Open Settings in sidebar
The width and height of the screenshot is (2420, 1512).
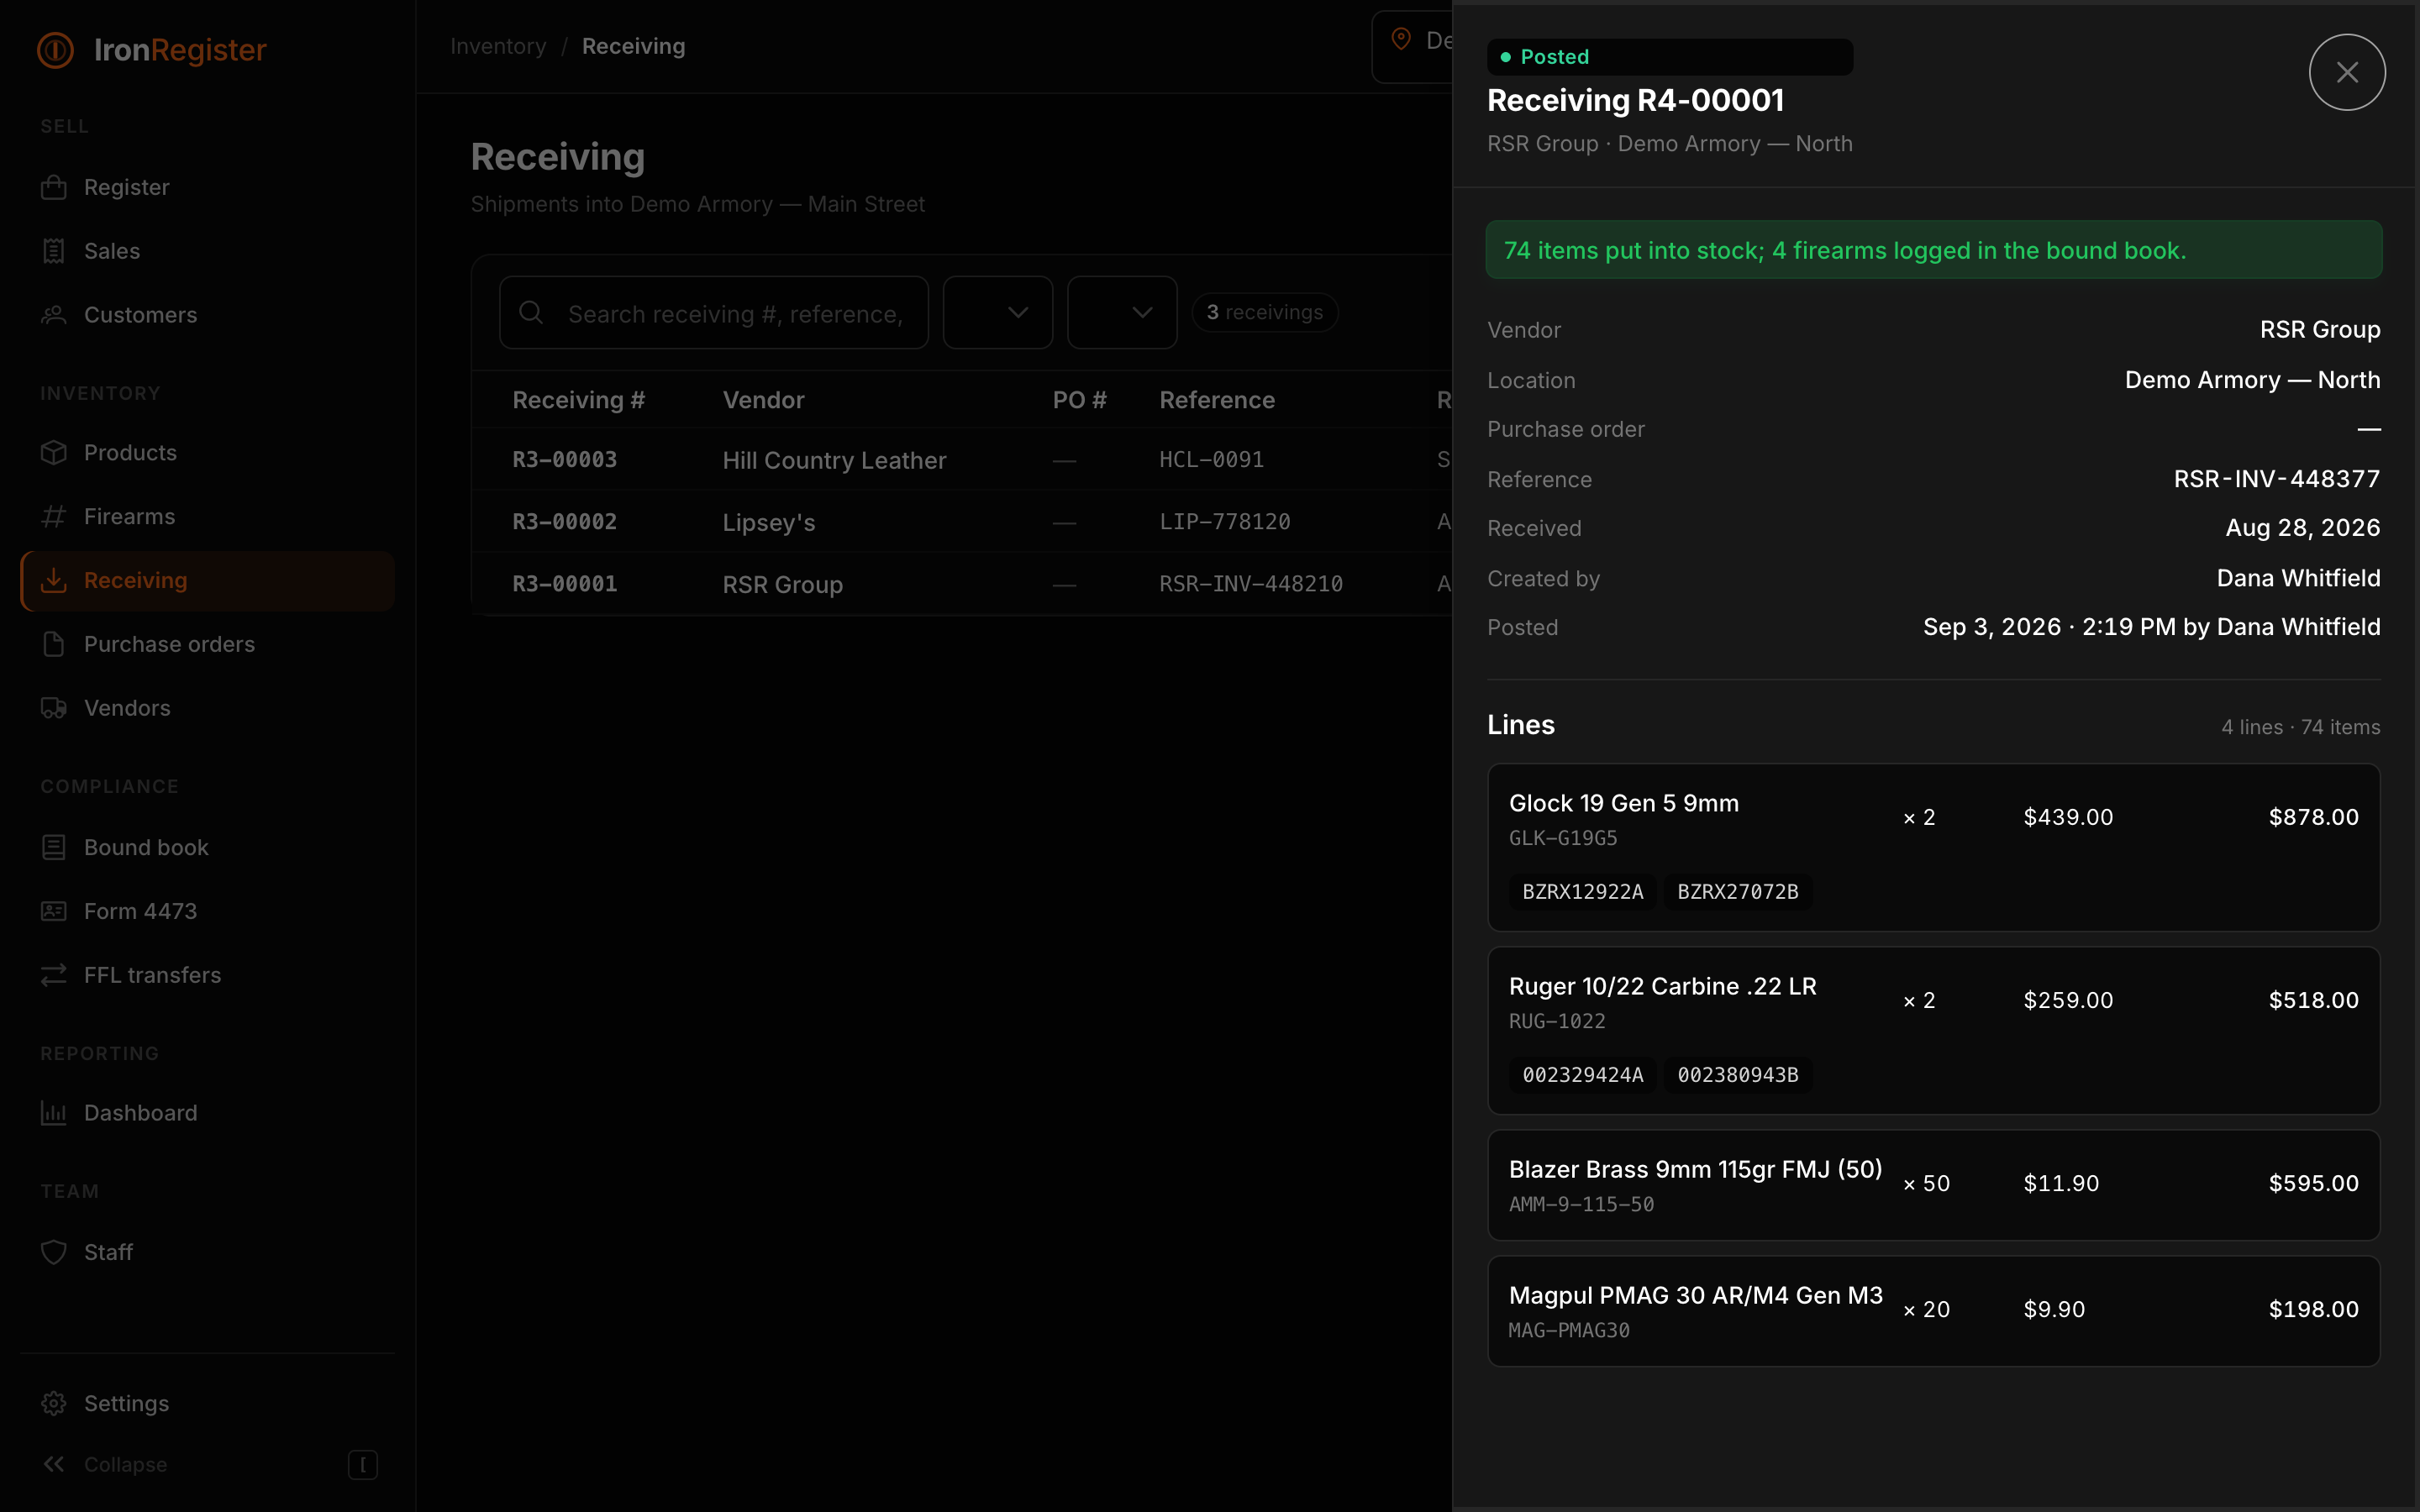(207, 1404)
